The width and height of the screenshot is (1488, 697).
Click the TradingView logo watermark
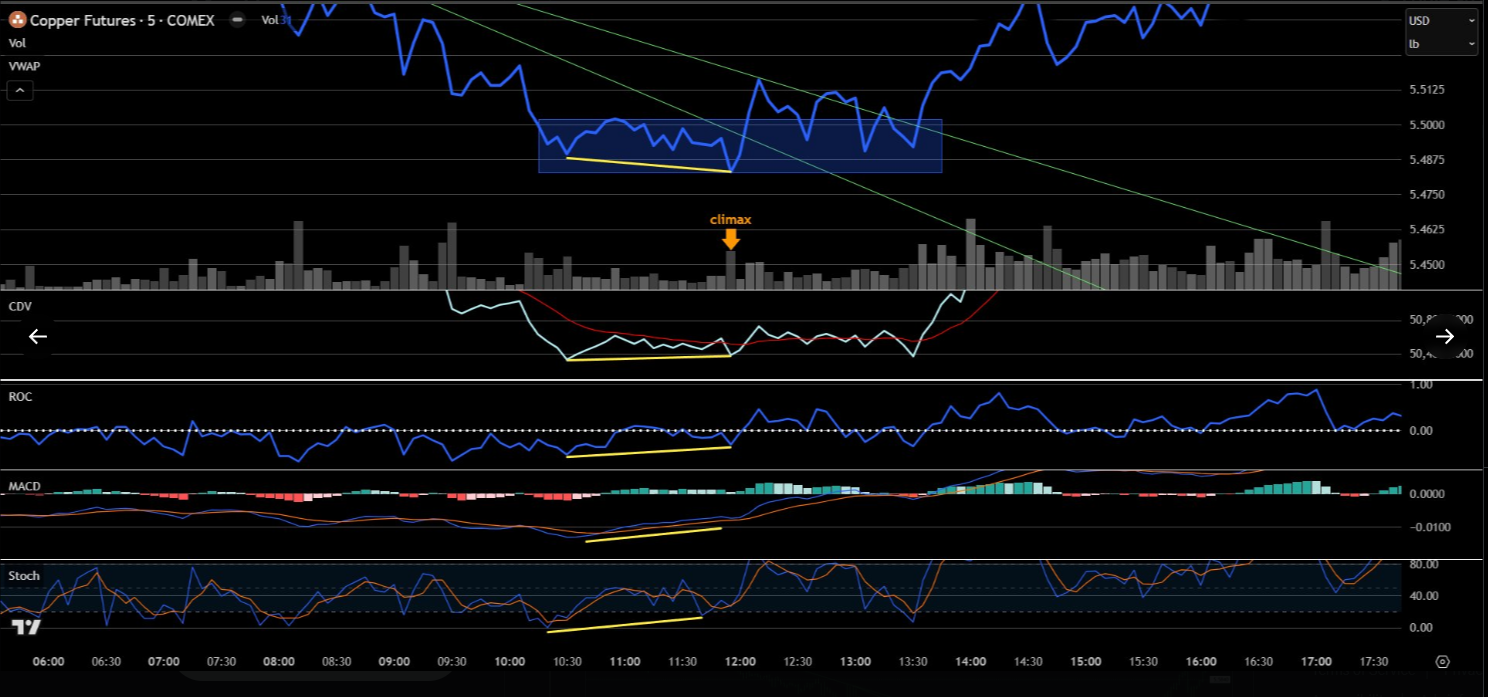[x=25, y=625]
